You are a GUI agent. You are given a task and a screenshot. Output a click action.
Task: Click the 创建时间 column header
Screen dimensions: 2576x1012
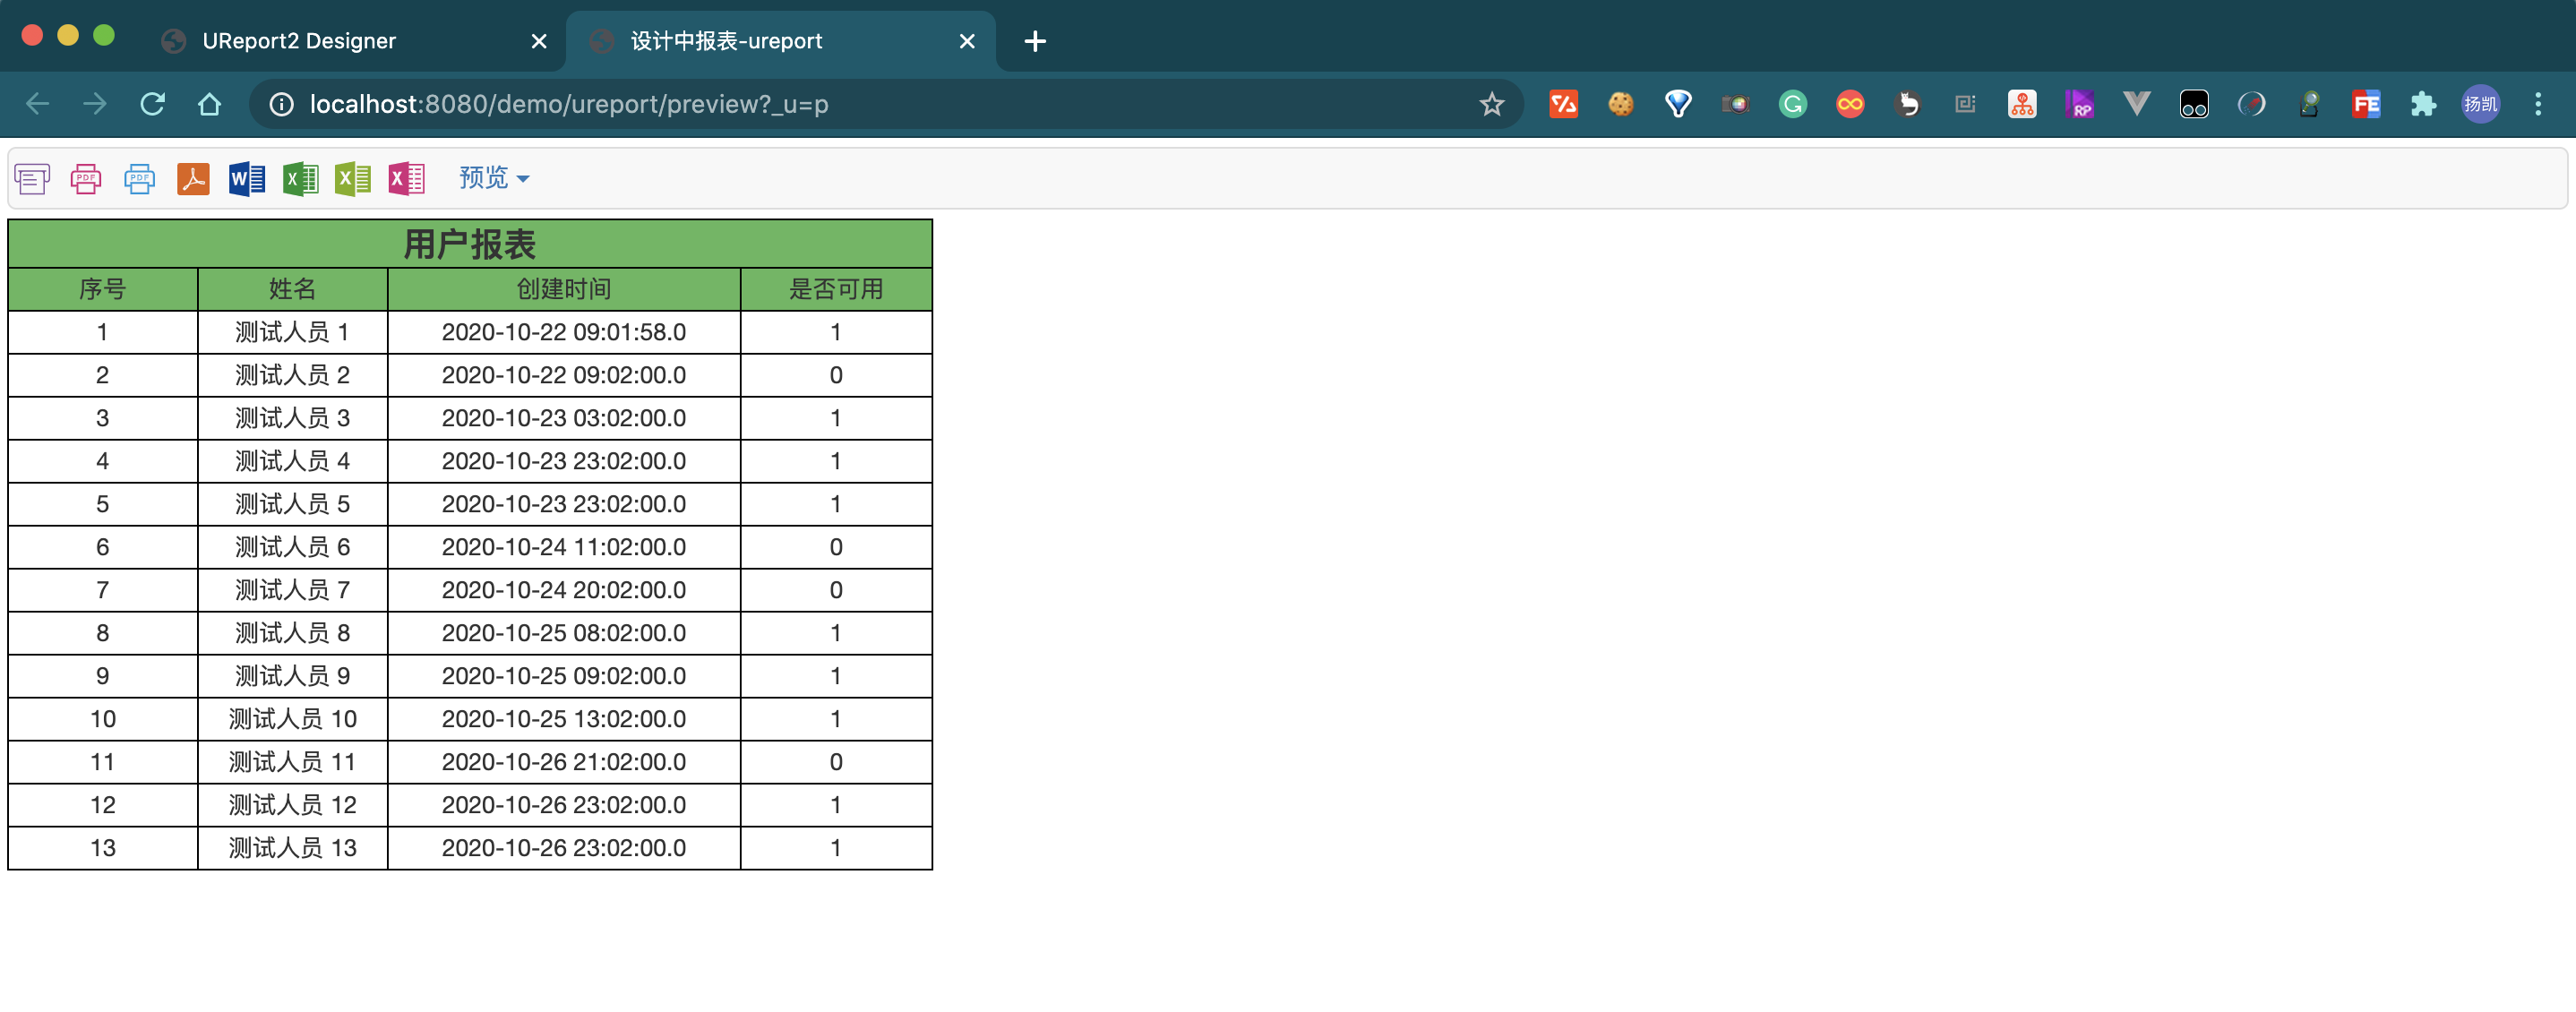tap(564, 289)
